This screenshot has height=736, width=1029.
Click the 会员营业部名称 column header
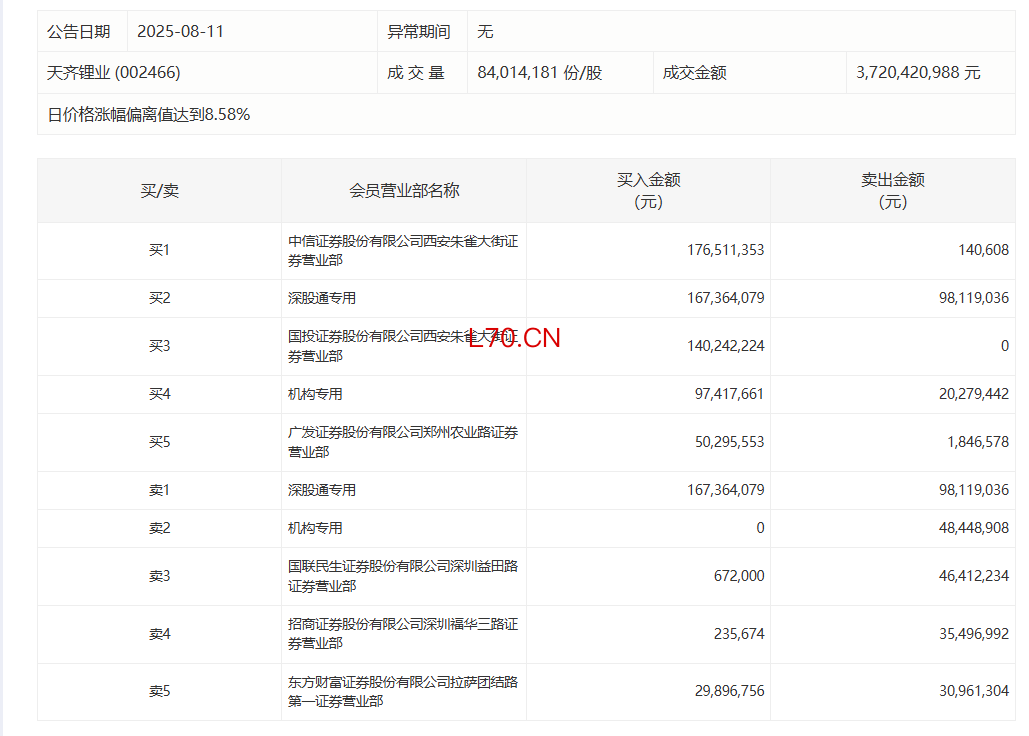coord(404,190)
